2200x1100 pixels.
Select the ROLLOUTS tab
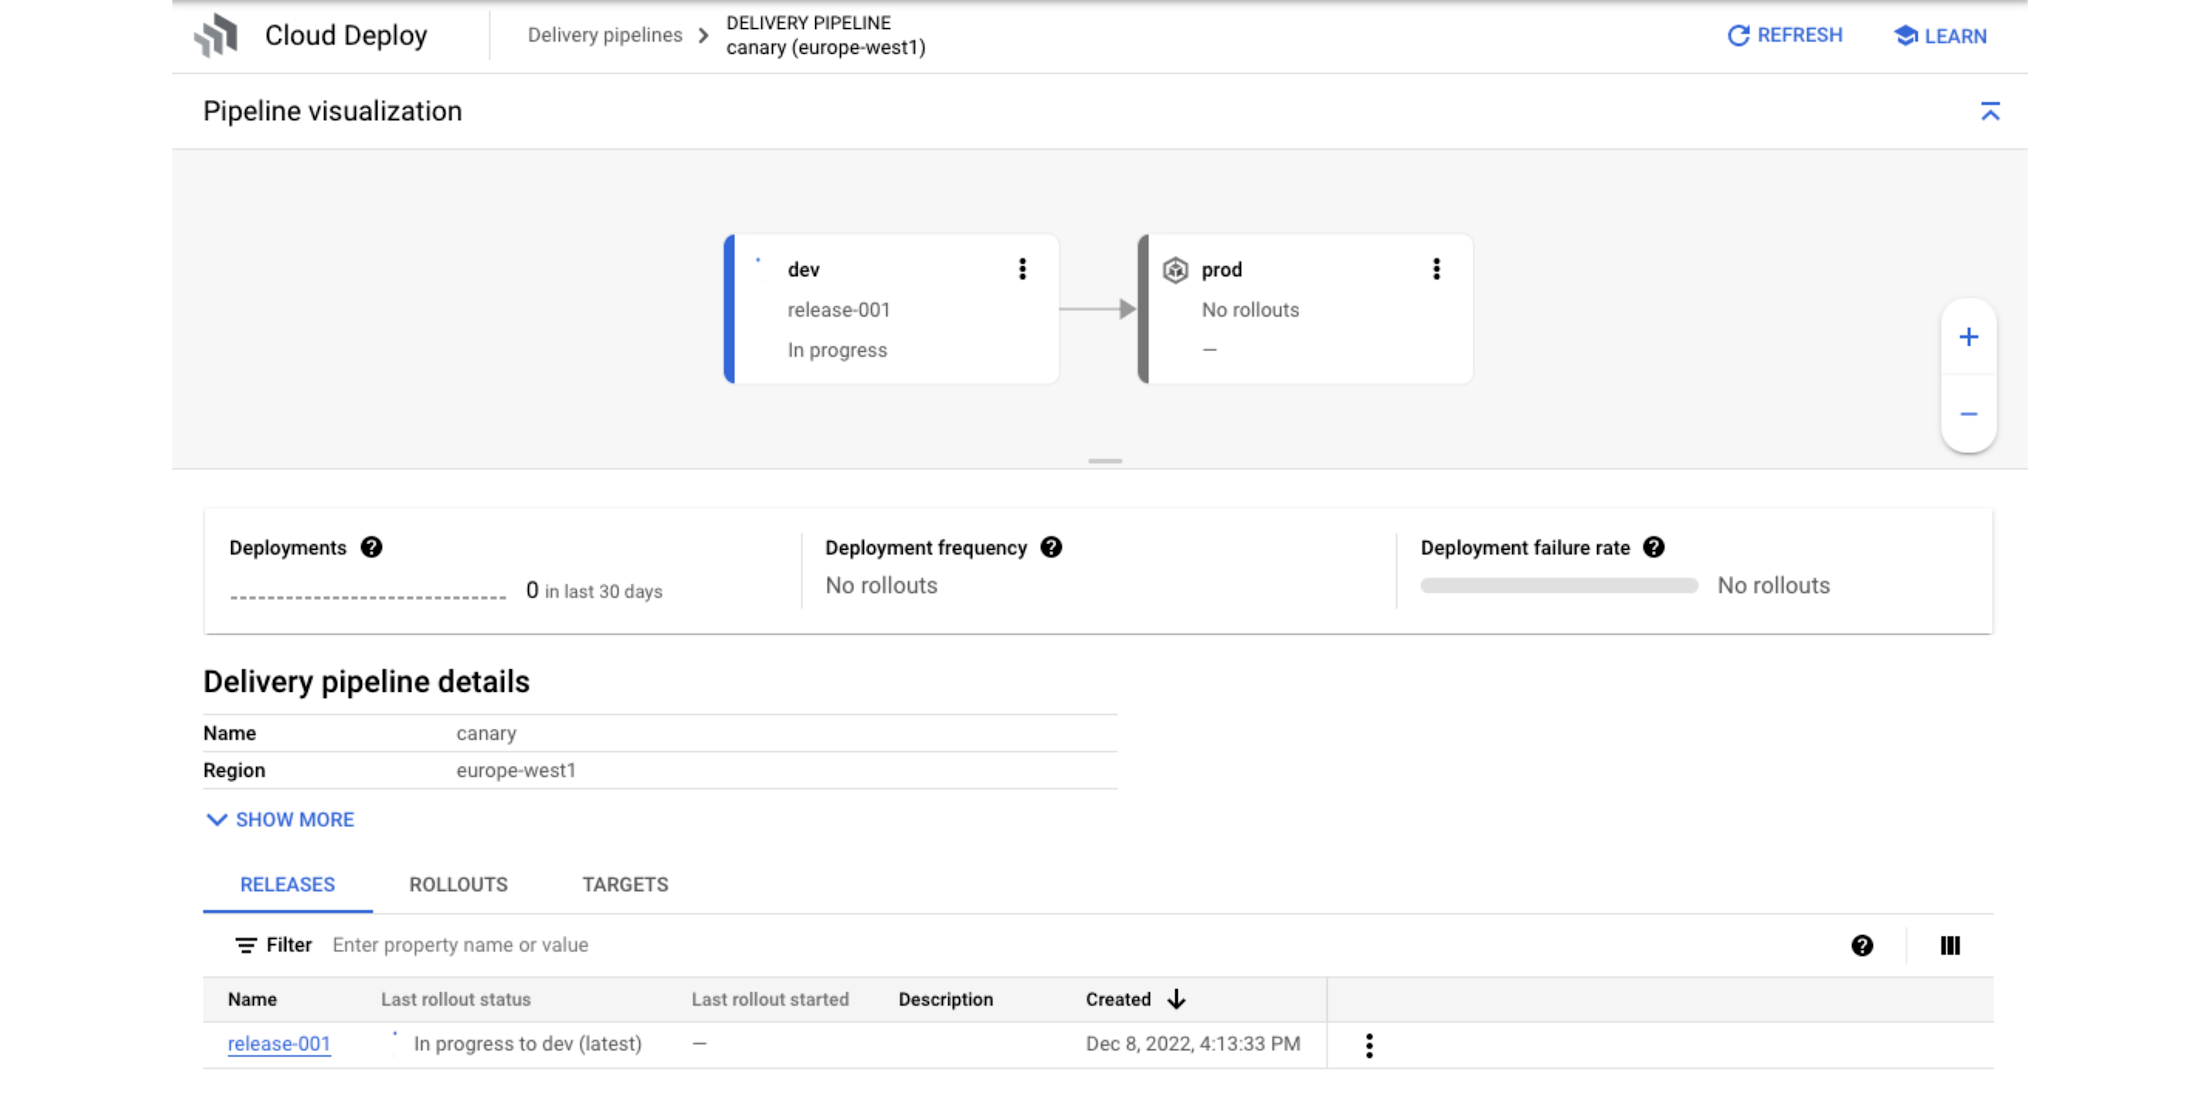457,884
